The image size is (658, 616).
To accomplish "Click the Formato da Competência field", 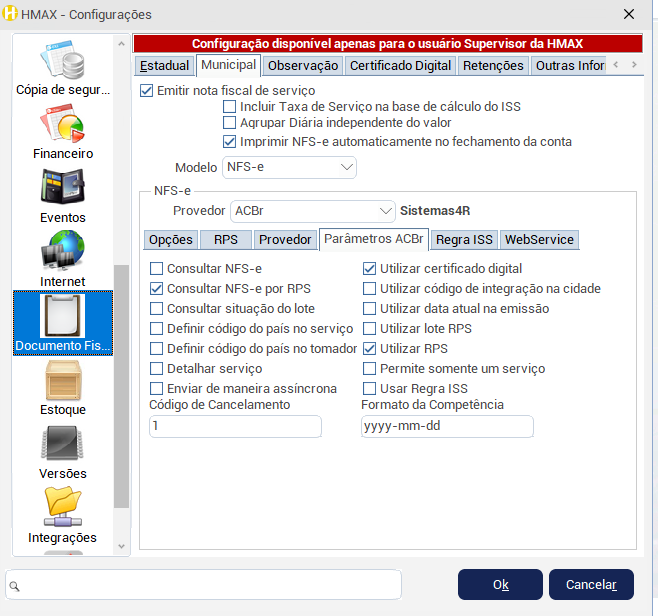I will (x=446, y=426).
